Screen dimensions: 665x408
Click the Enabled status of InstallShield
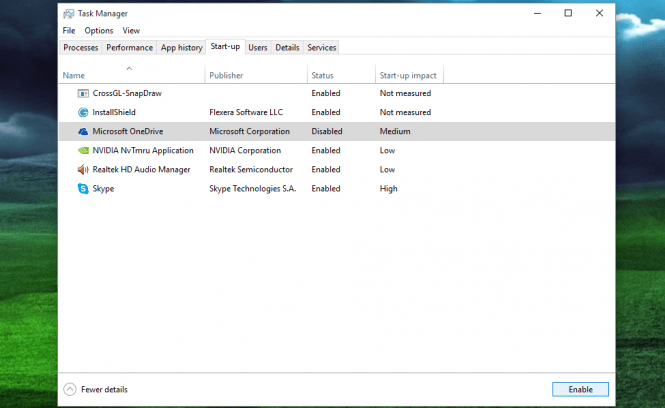coord(326,112)
